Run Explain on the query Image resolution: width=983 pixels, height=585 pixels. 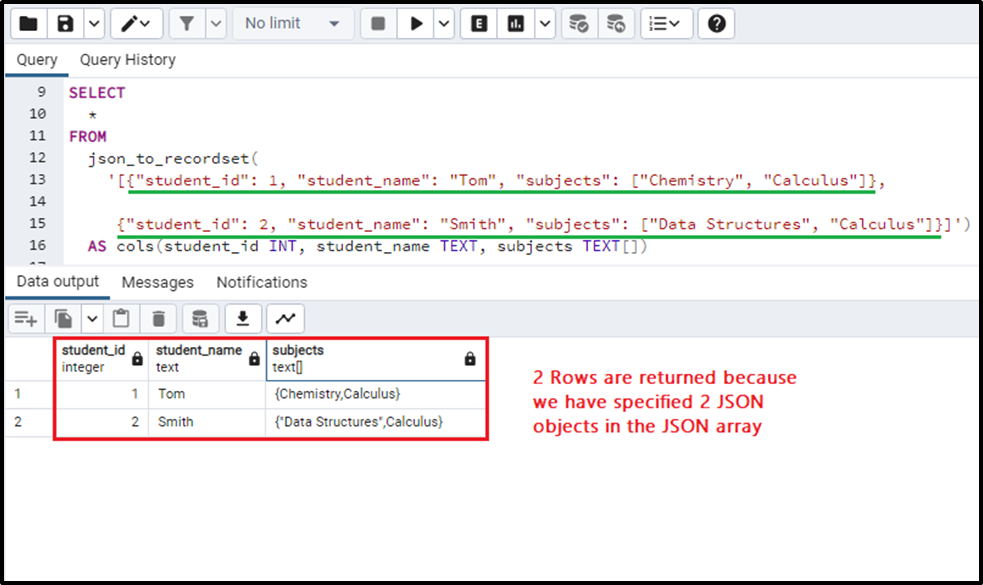pyautogui.click(x=478, y=23)
